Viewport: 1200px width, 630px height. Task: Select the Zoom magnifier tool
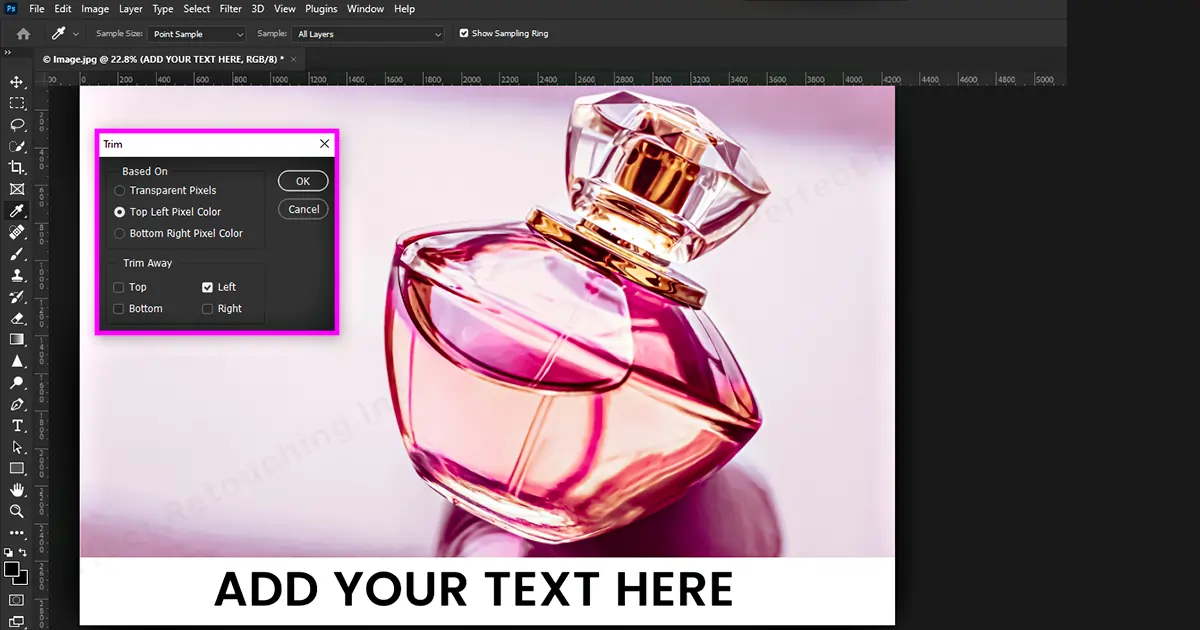17,511
